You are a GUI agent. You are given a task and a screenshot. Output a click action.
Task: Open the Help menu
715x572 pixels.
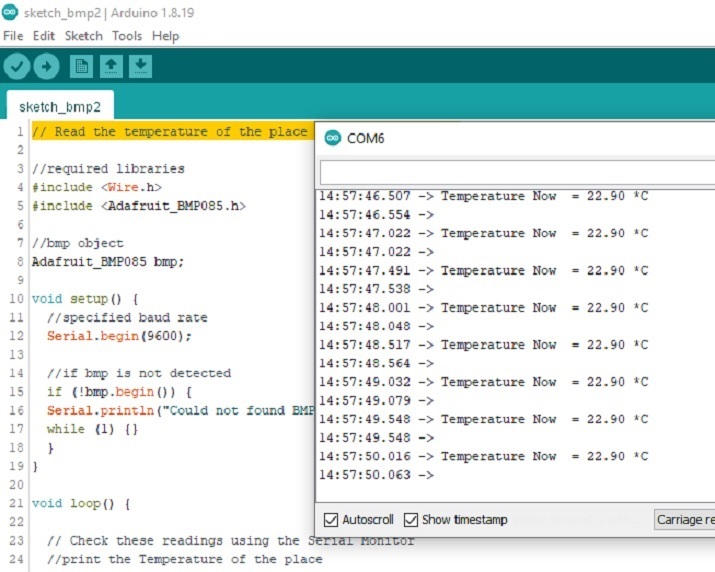pos(166,36)
